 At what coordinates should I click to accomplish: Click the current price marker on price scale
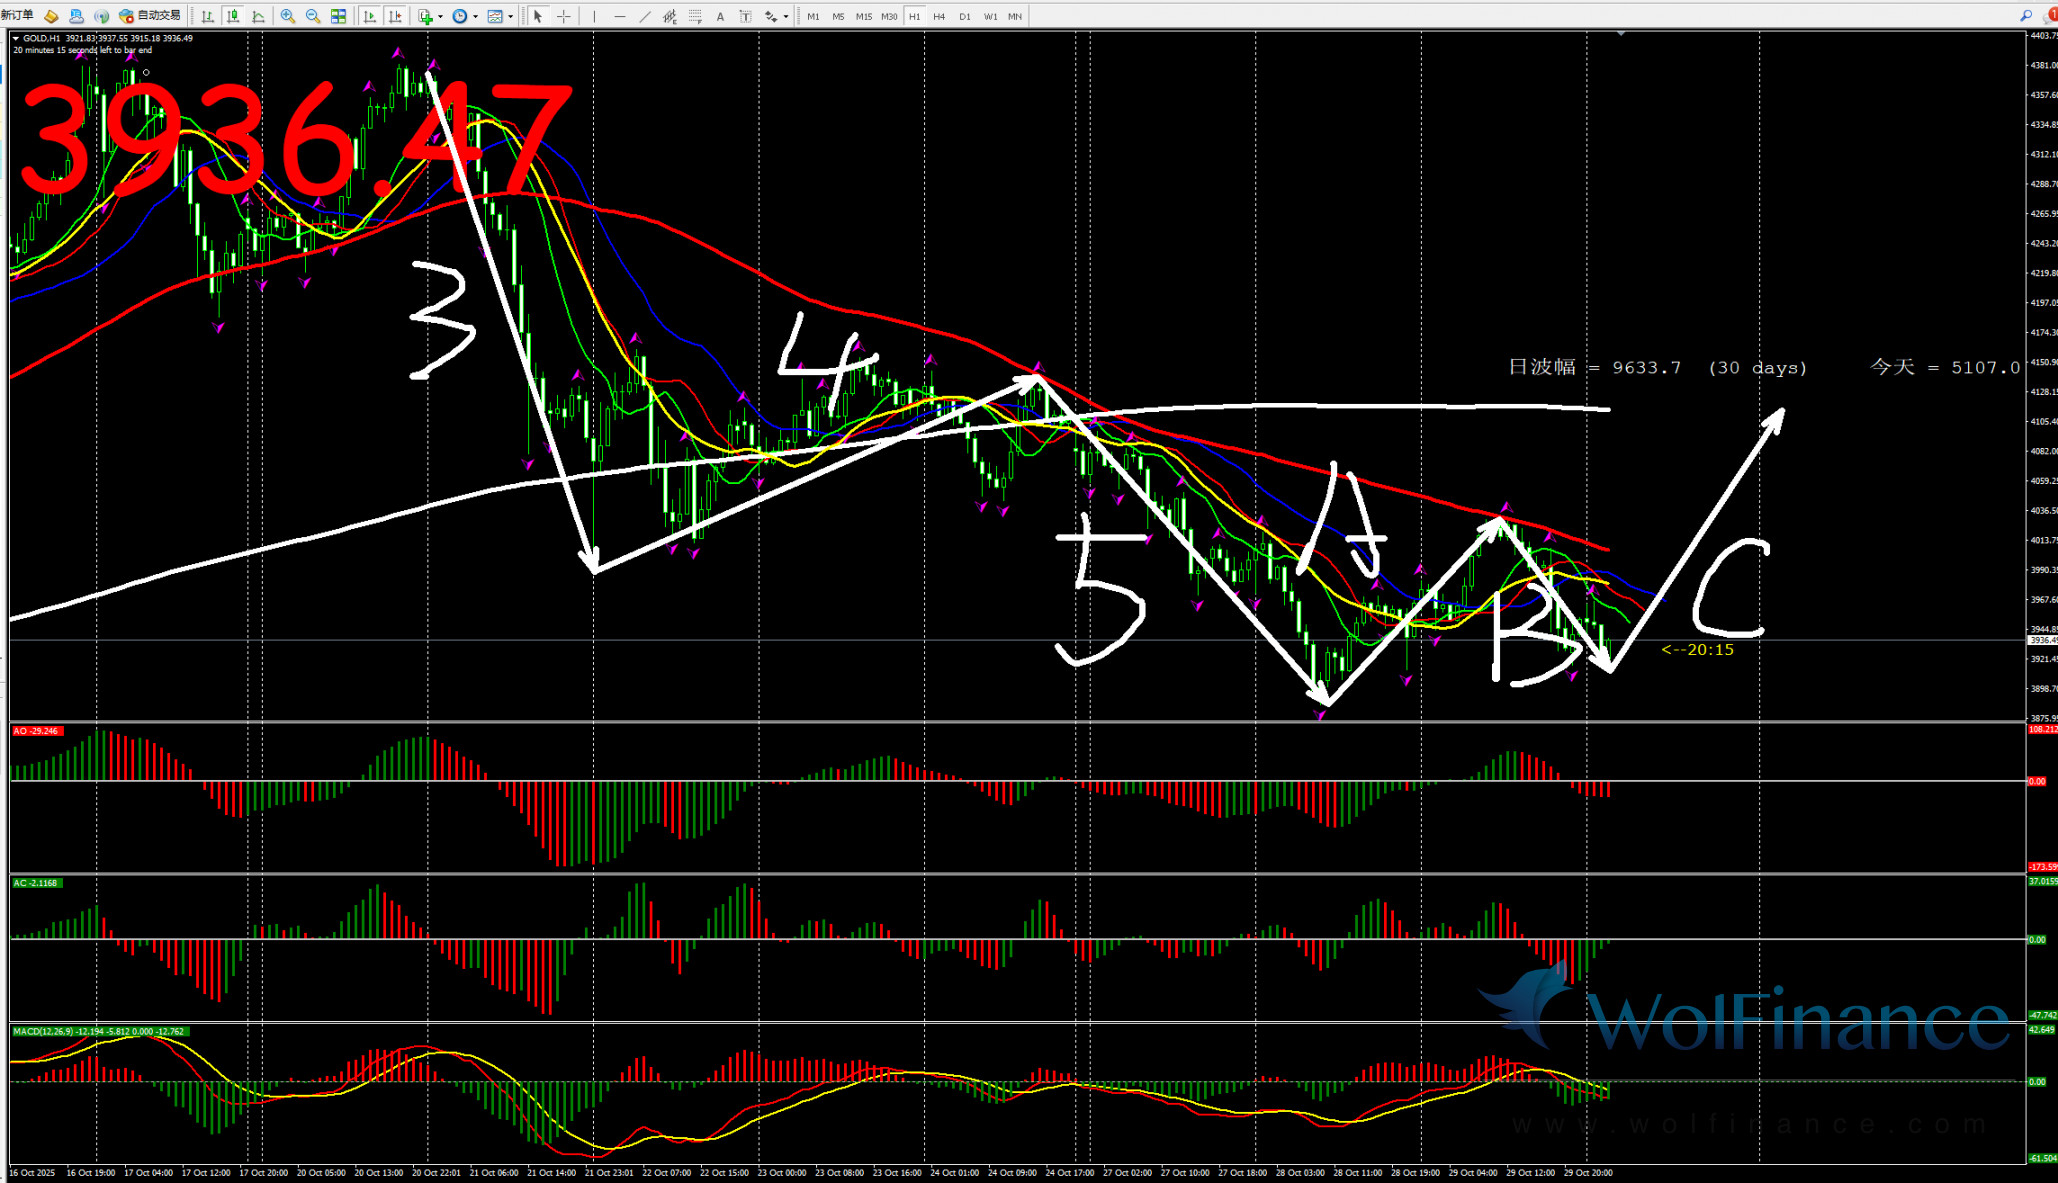[x=2041, y=640]
